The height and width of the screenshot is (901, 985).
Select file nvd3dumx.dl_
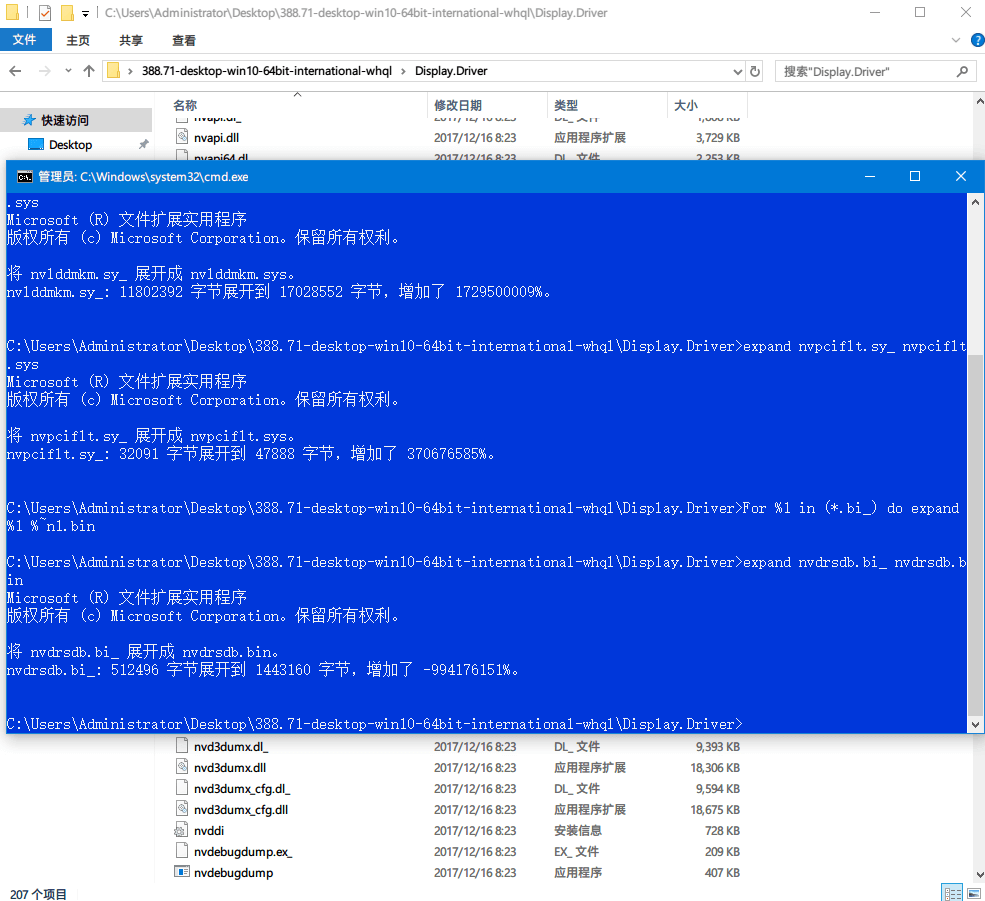point(231,746)
